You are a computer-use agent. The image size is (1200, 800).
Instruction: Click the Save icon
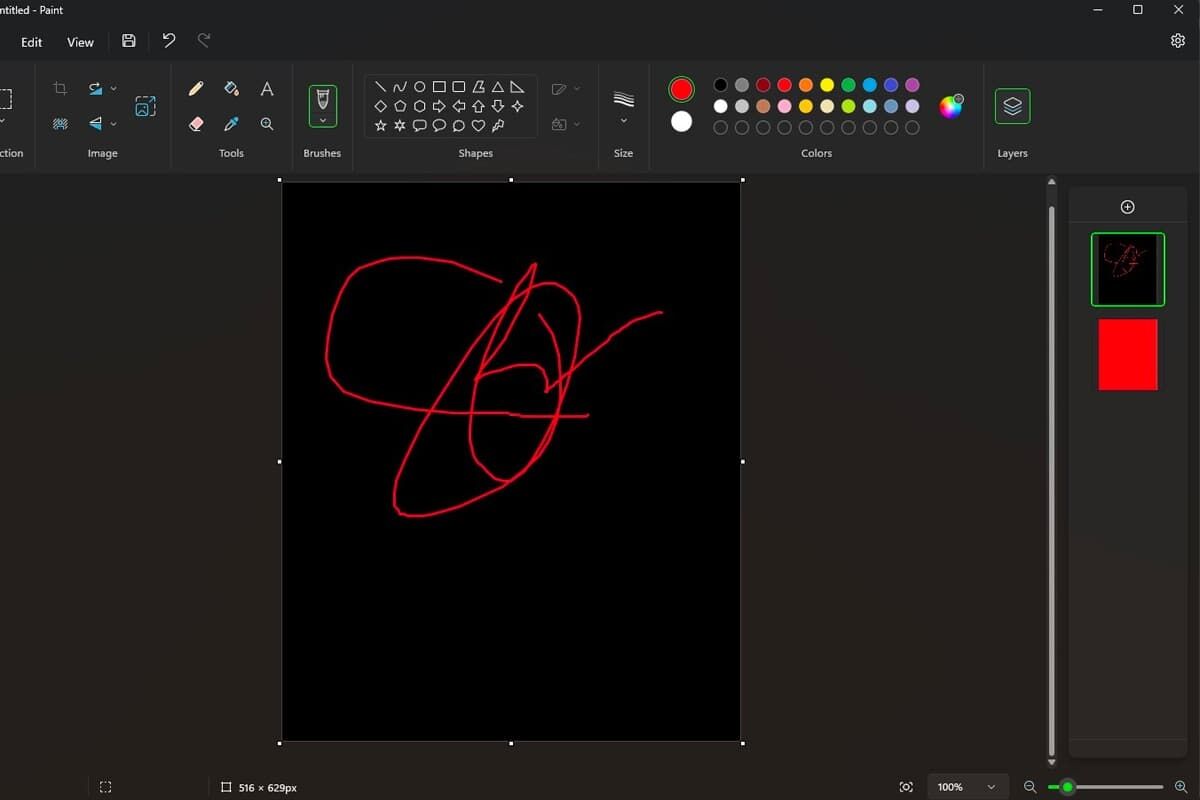click(x=128, y=41)
